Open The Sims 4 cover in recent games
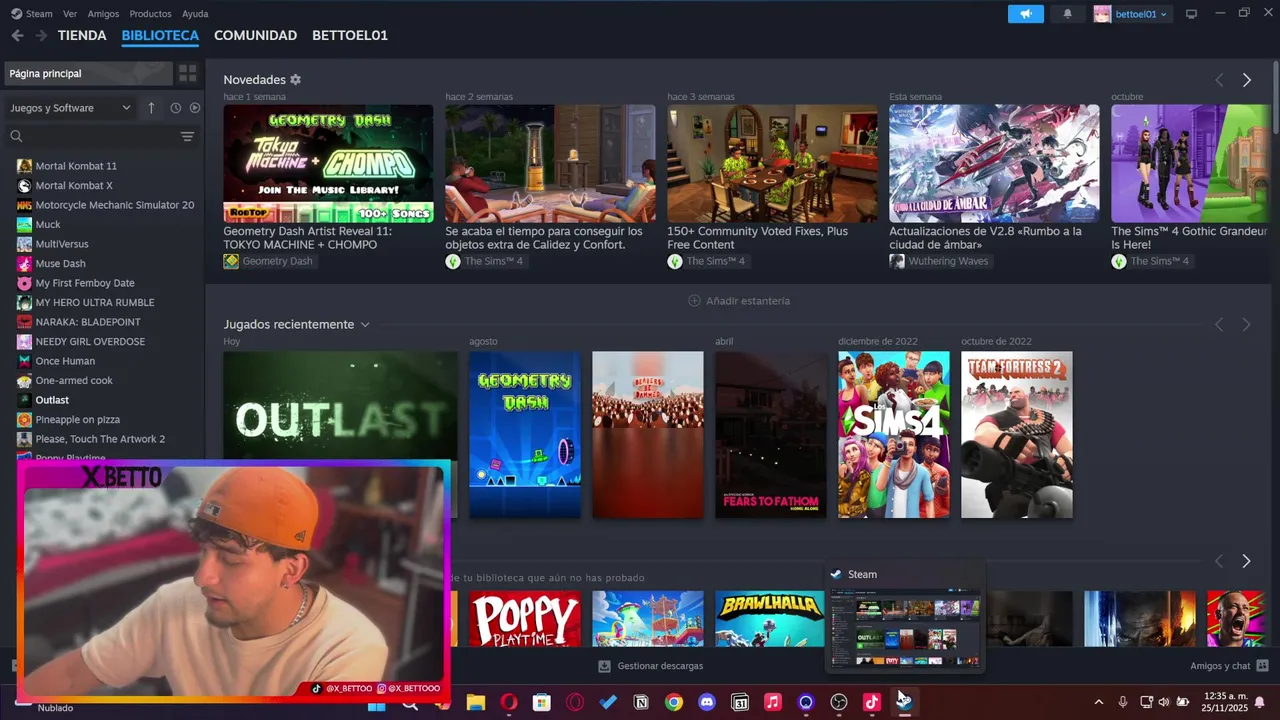The image size is (1280, 720). (894, 435)
